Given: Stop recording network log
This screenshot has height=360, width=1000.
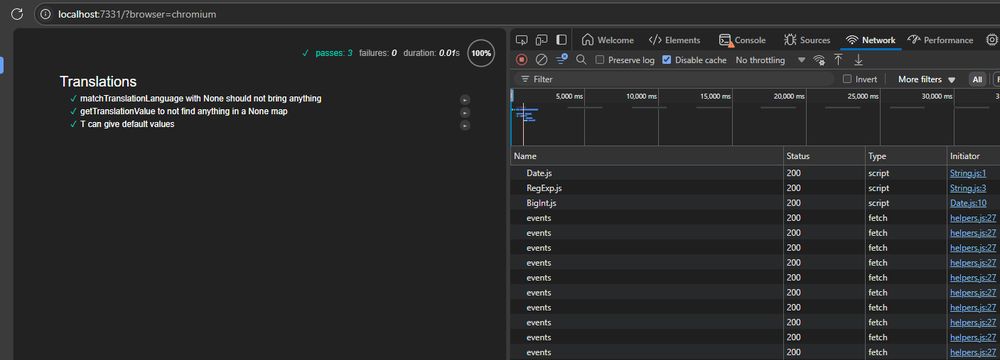Looking at the screenshot, I should click(x=522, y=59).
